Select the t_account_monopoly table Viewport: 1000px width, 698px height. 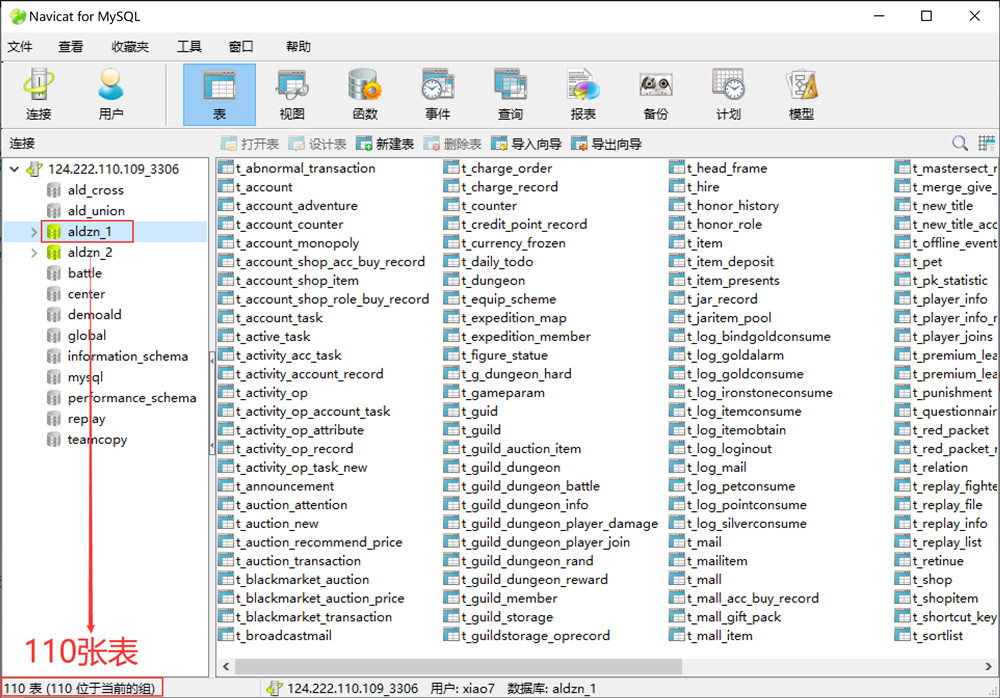click(x=297, y=243)
